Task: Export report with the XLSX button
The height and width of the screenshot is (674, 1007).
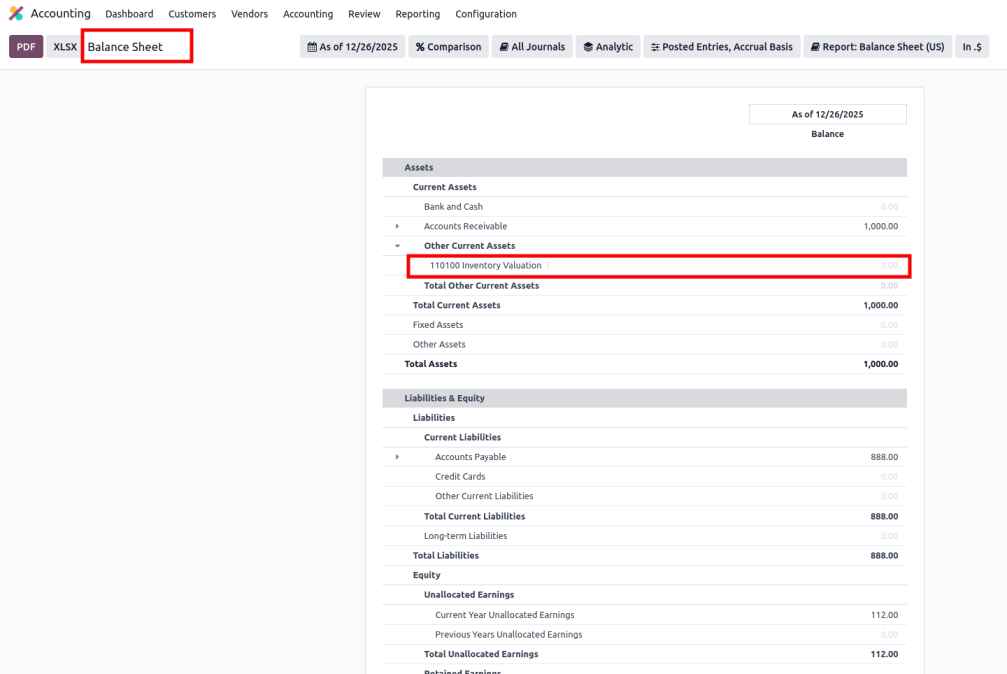Action: pos(64,47)
